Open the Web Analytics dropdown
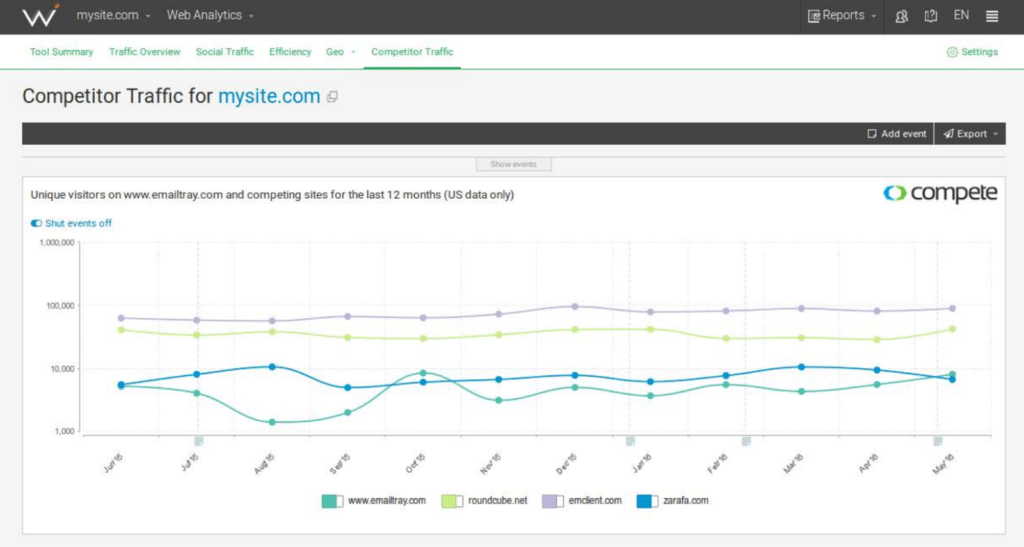The width and height of the screenshot is (1024, 547). tap(210, 15)
